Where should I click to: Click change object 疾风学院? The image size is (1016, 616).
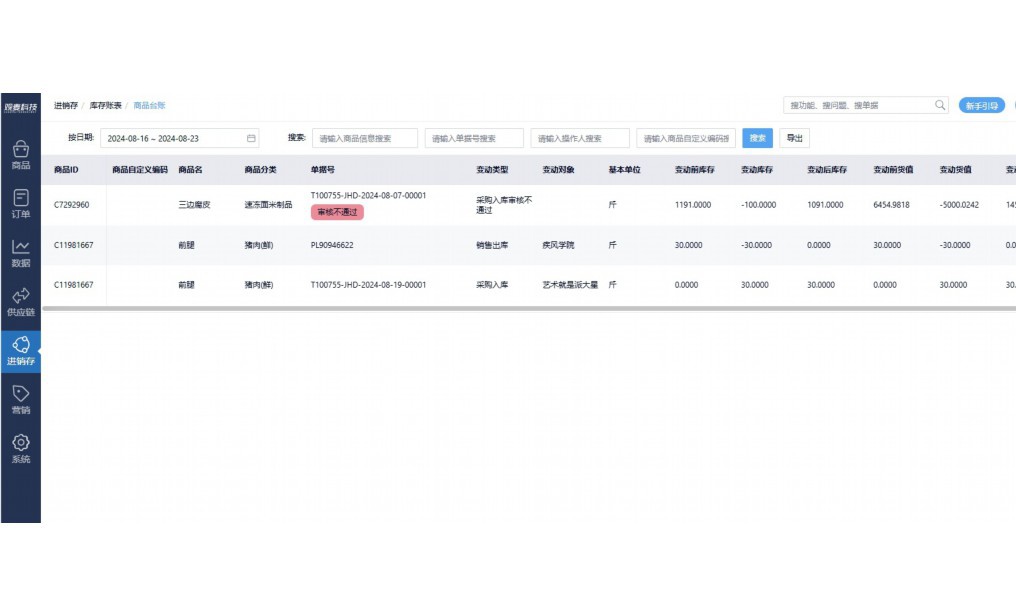pos(559,245)
